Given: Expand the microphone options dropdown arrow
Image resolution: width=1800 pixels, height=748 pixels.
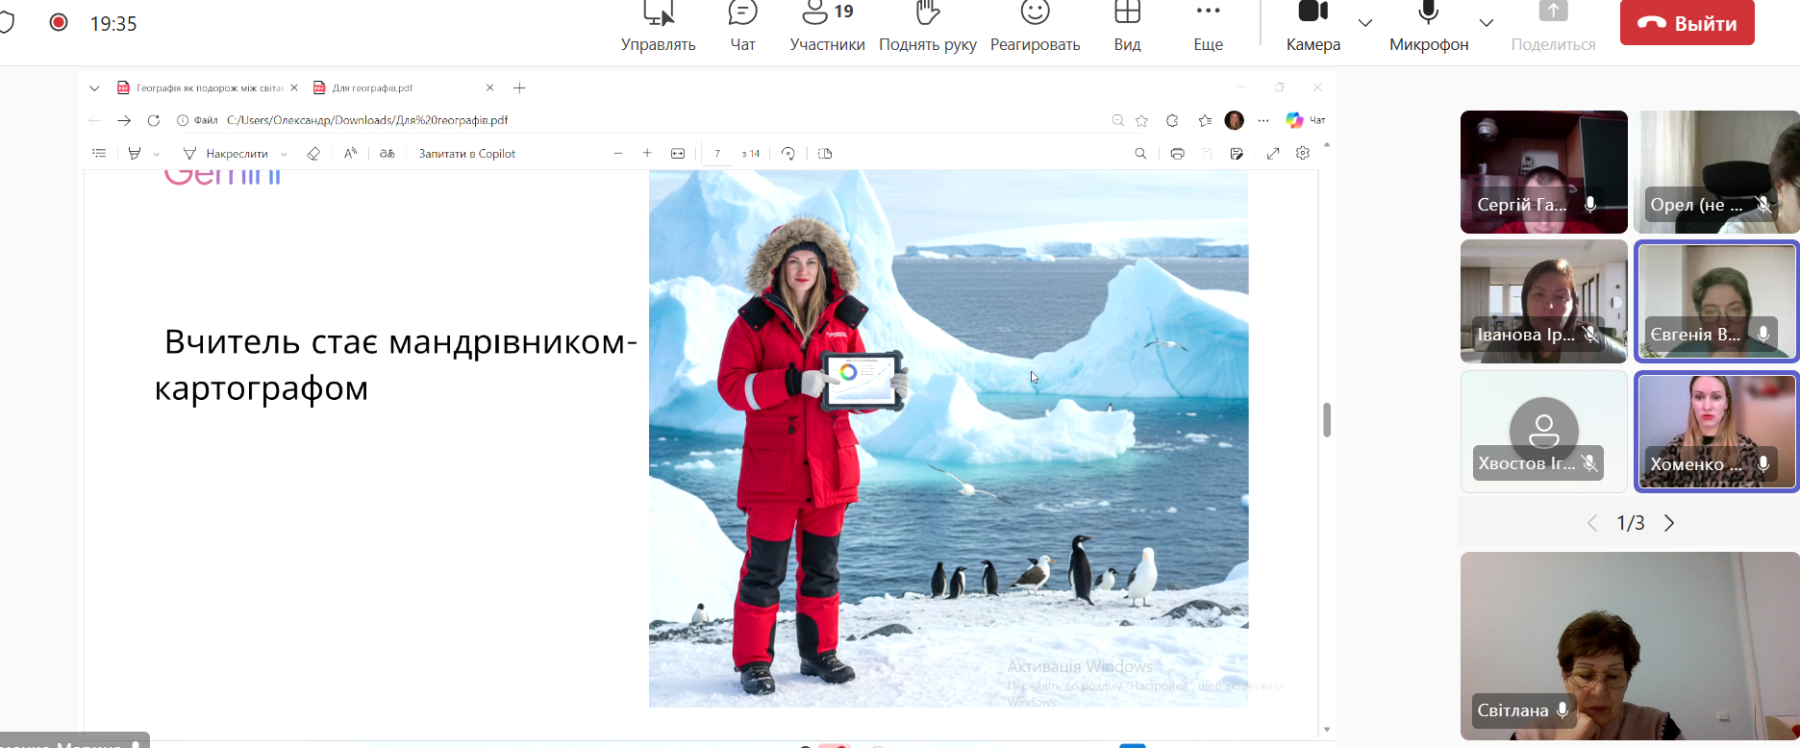Looking at the screenshot, I should click(1486, 23).
